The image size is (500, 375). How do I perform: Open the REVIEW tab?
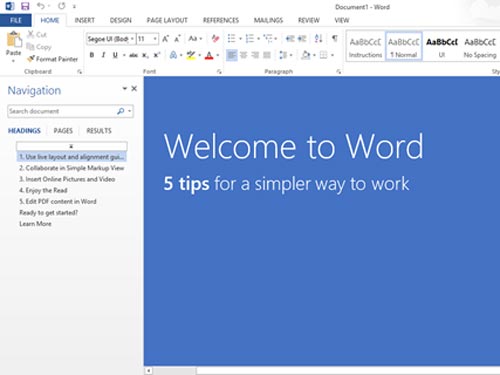[309, 20]
